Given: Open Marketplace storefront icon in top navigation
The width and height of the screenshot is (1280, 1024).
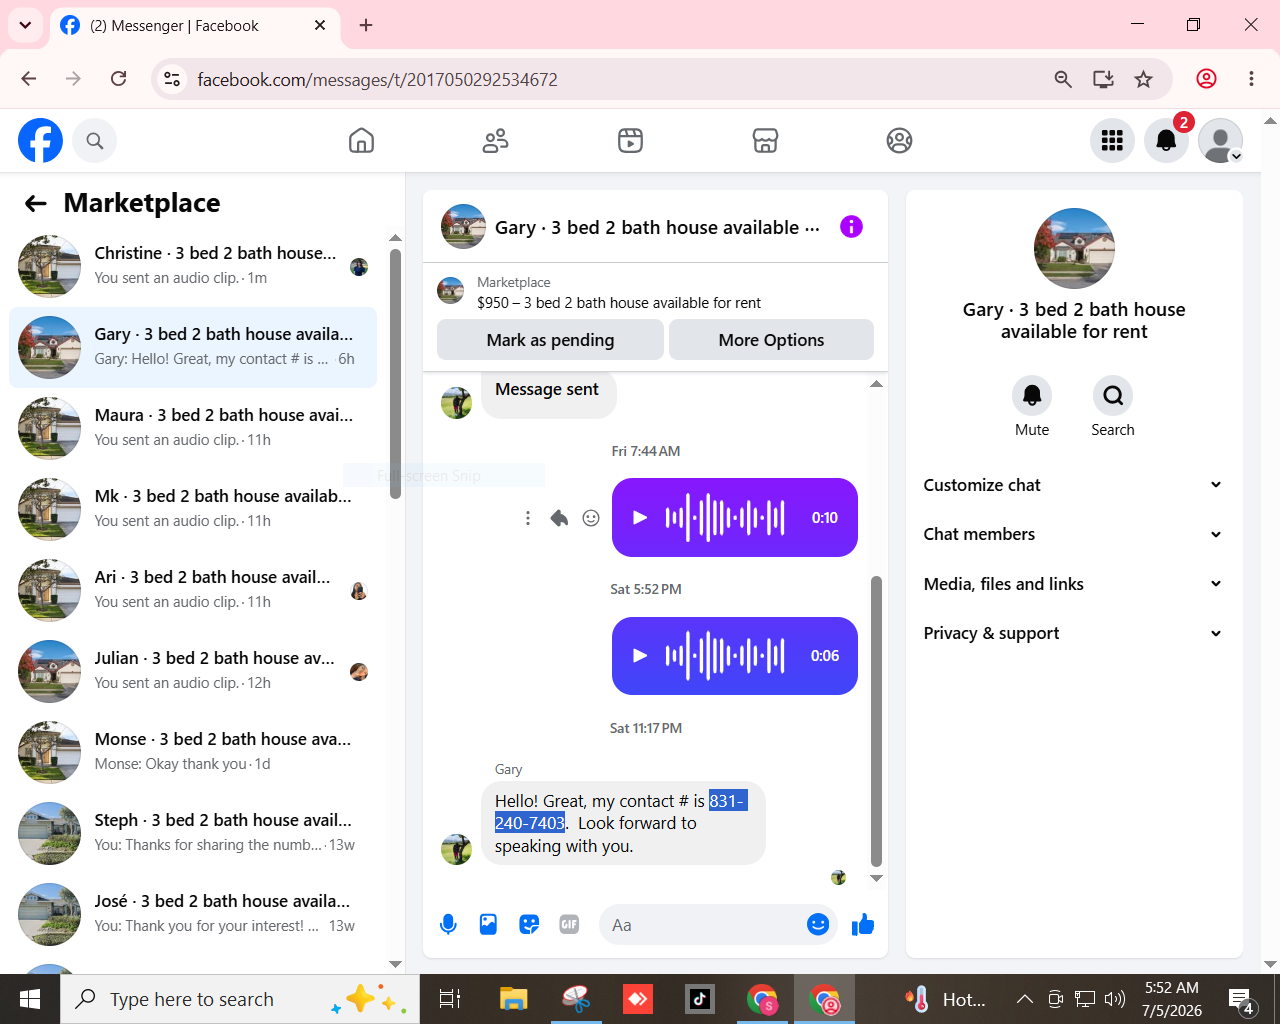Looking at the screenshot, I should pyautogui.click(x=765, y=141).
